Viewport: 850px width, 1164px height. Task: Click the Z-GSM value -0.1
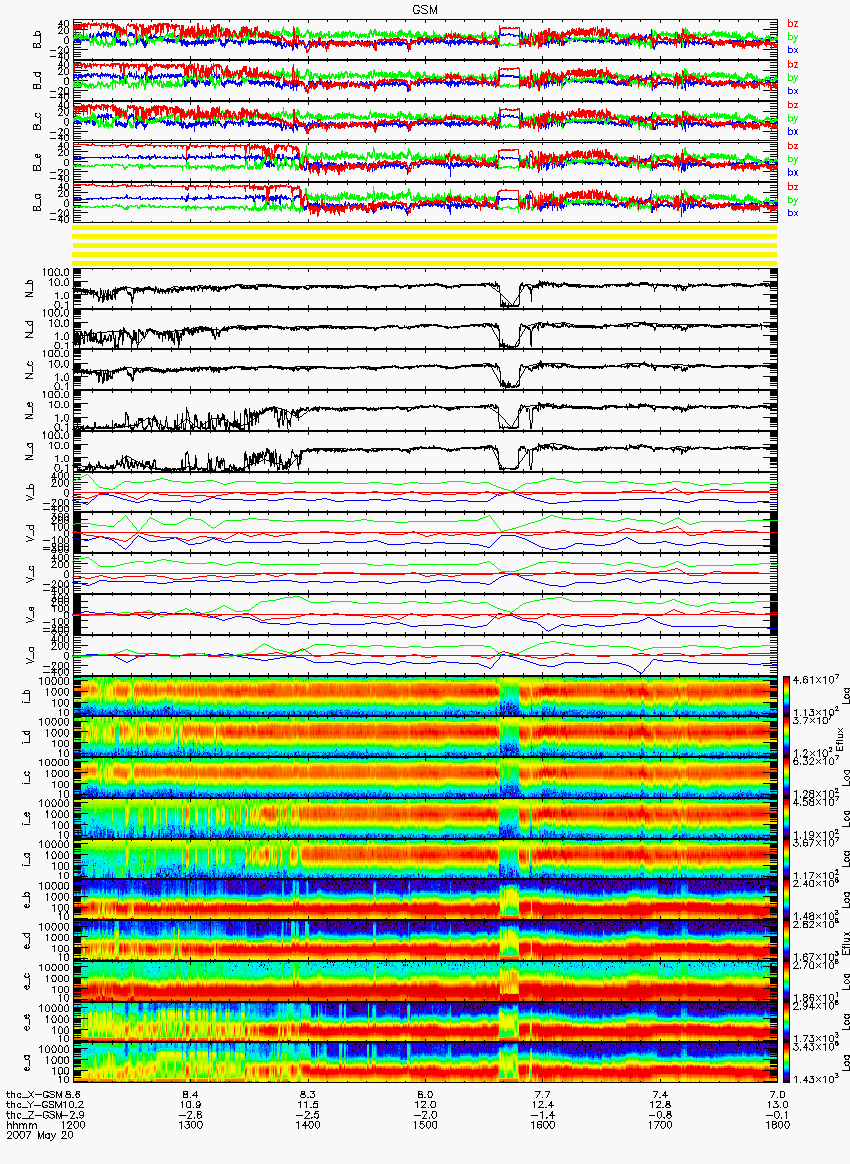tap(777, 1115)
